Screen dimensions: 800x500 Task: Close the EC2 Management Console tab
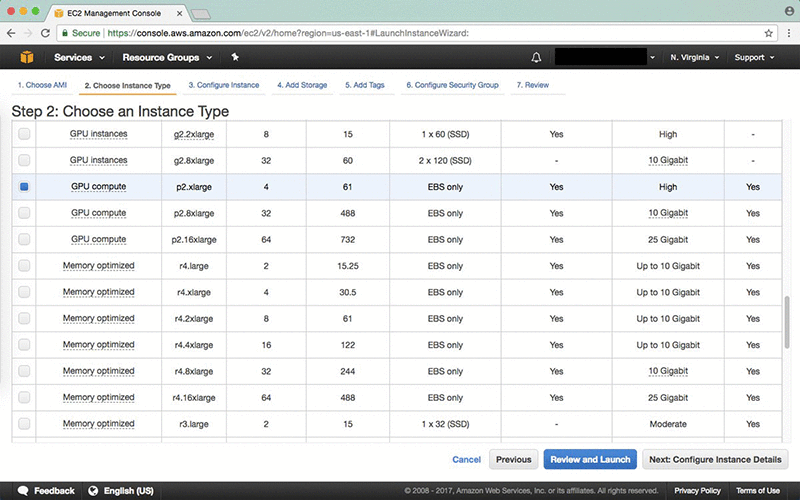(x=180, y=13)
